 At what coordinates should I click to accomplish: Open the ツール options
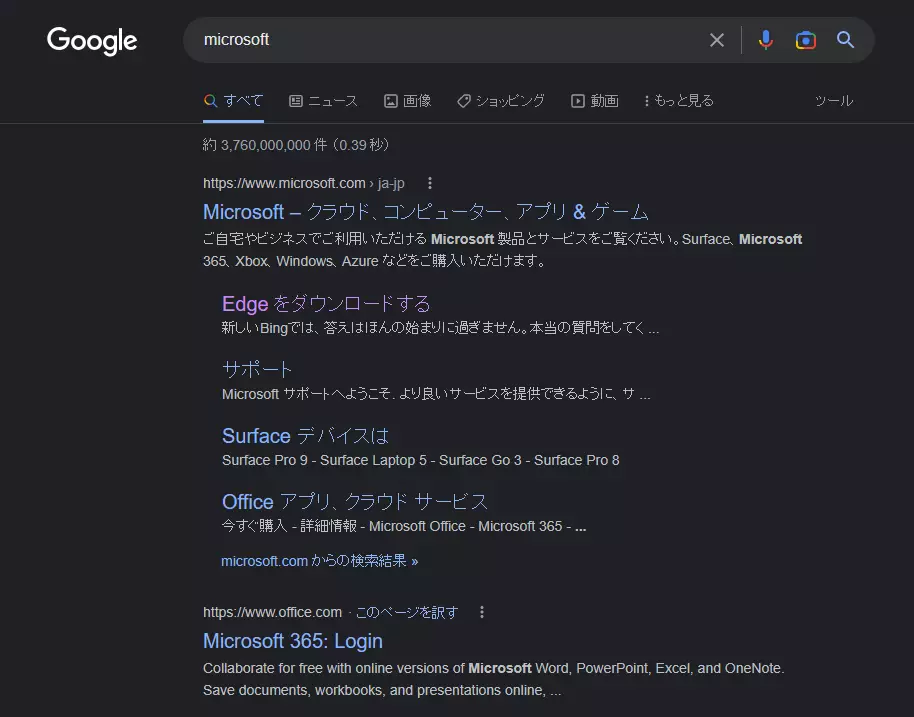[x=834, y=101]
